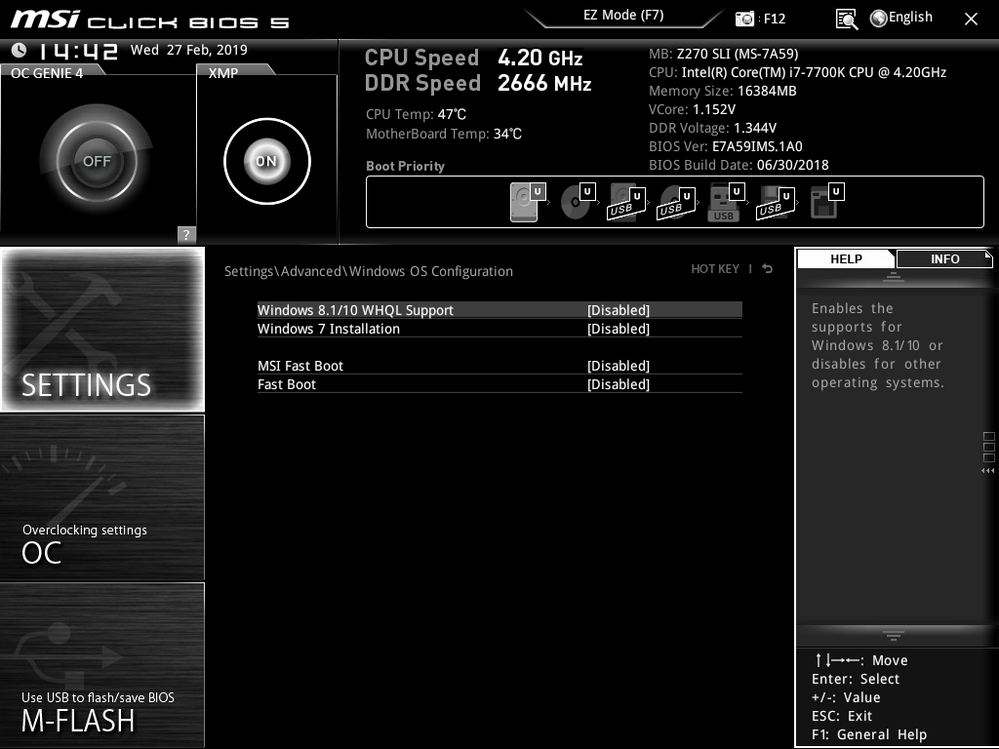The height and width of the screenshot is (749, 999).
Task: Select the HELP tab
Action: point(845,259)
